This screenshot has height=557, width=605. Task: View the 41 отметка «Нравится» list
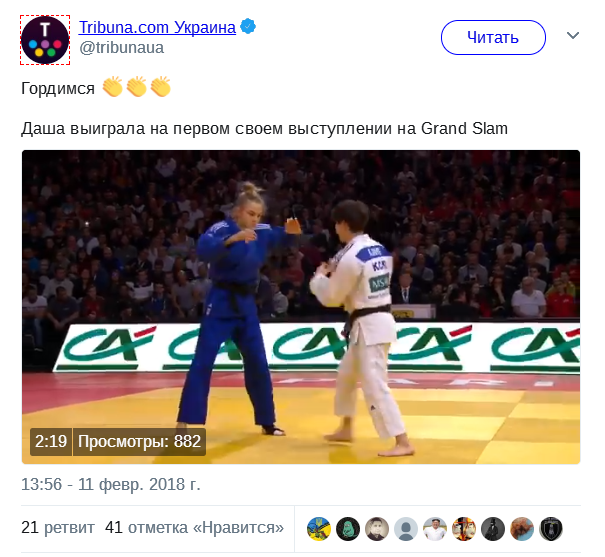194,527
